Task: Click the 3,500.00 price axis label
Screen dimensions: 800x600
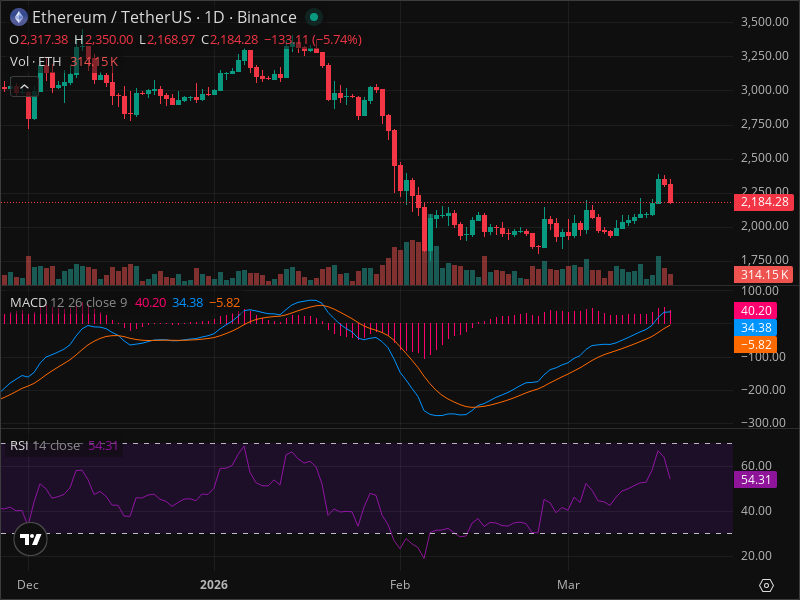Action: click(764, 22)
